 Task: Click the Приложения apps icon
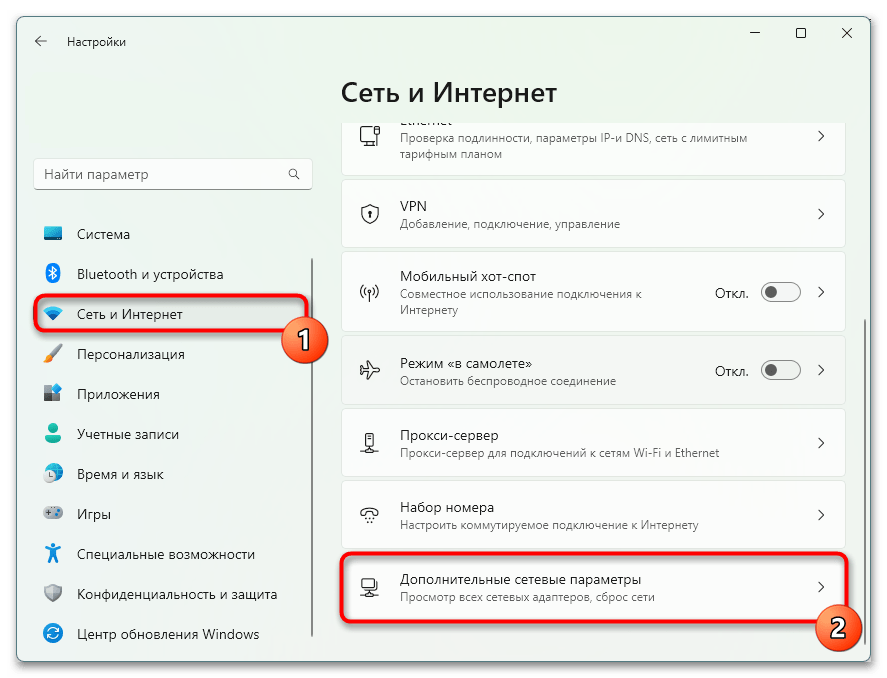[x=53, y=394]
